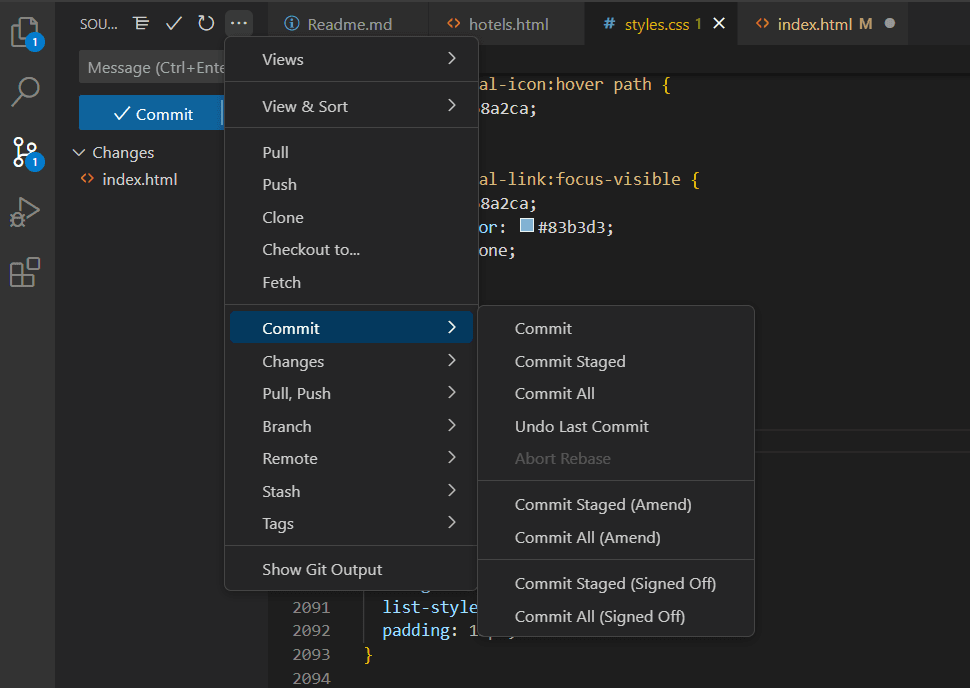Select Commit All in submenu
Screen dimensions: 970x688
pyautogui.click(x=616, y=393)
